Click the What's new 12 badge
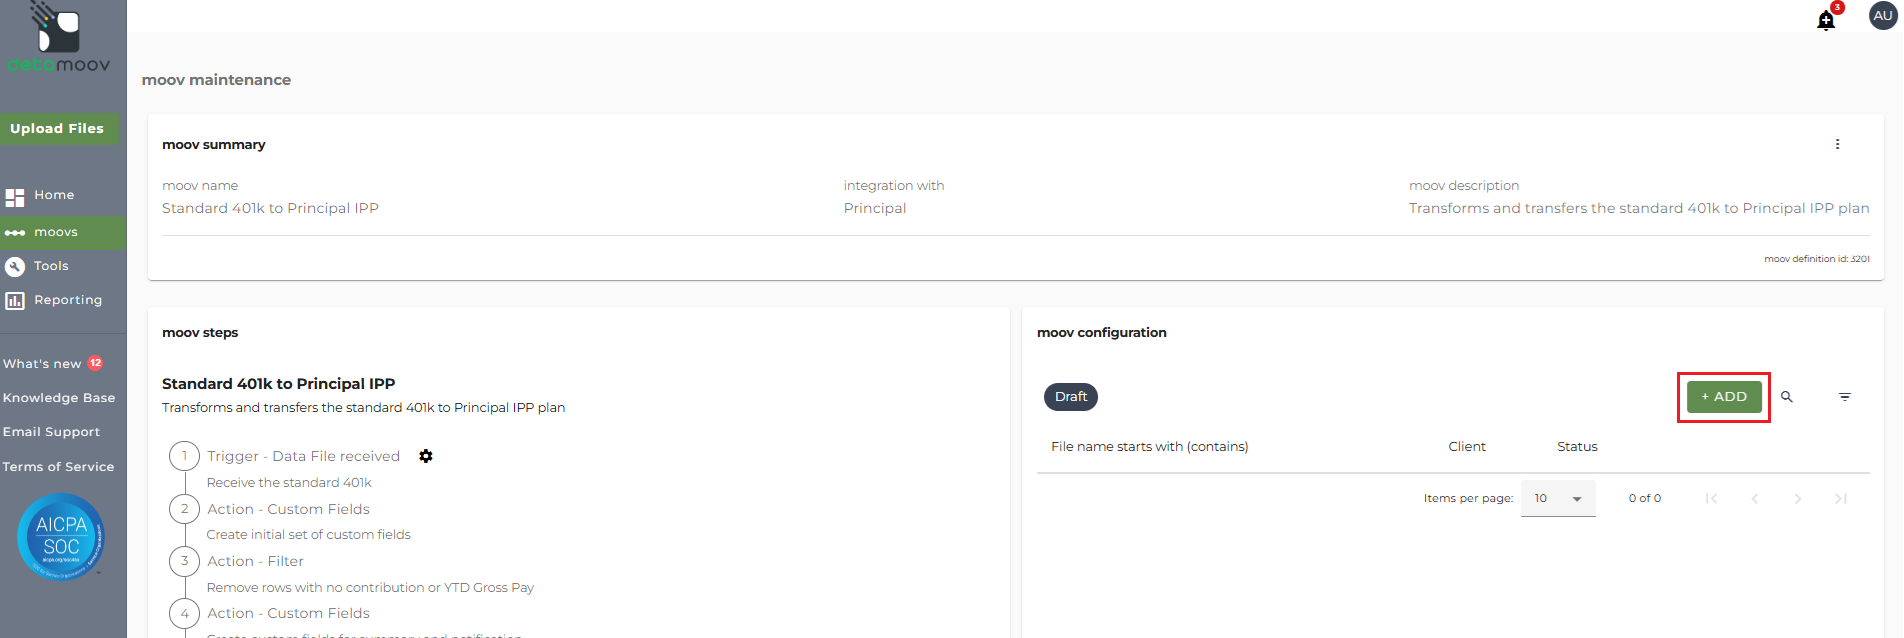This screenshot has width=1904, height=638. [x=95, y=363]
